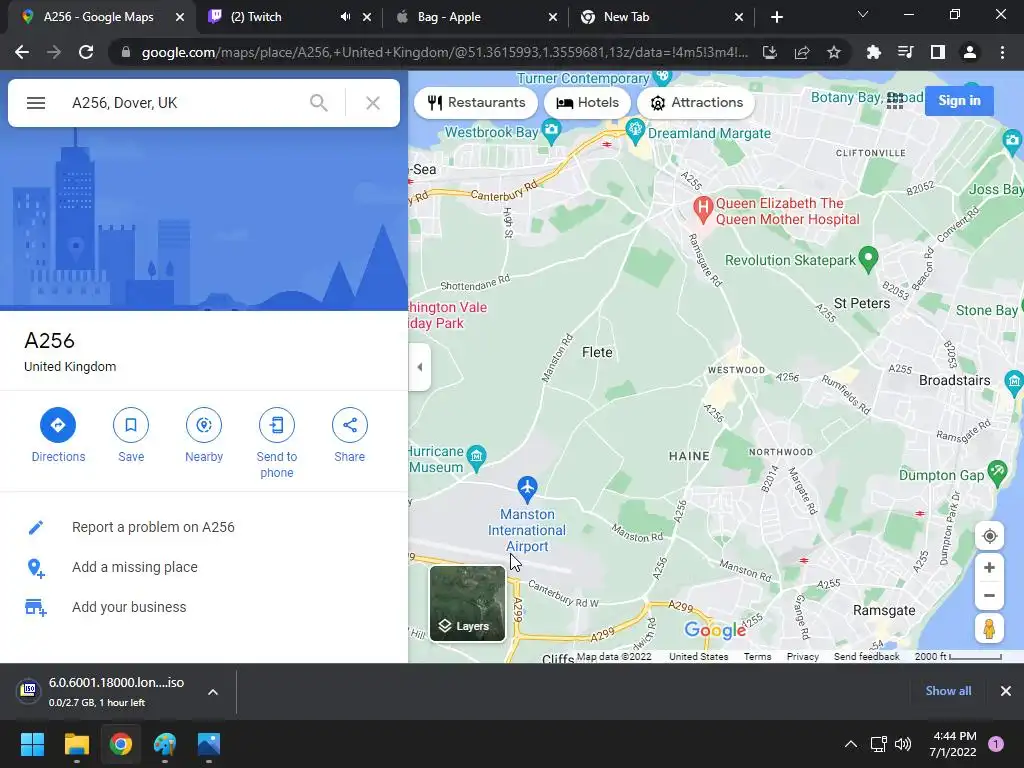
Task: Click the Directions icon button
Action: [58, 425]
